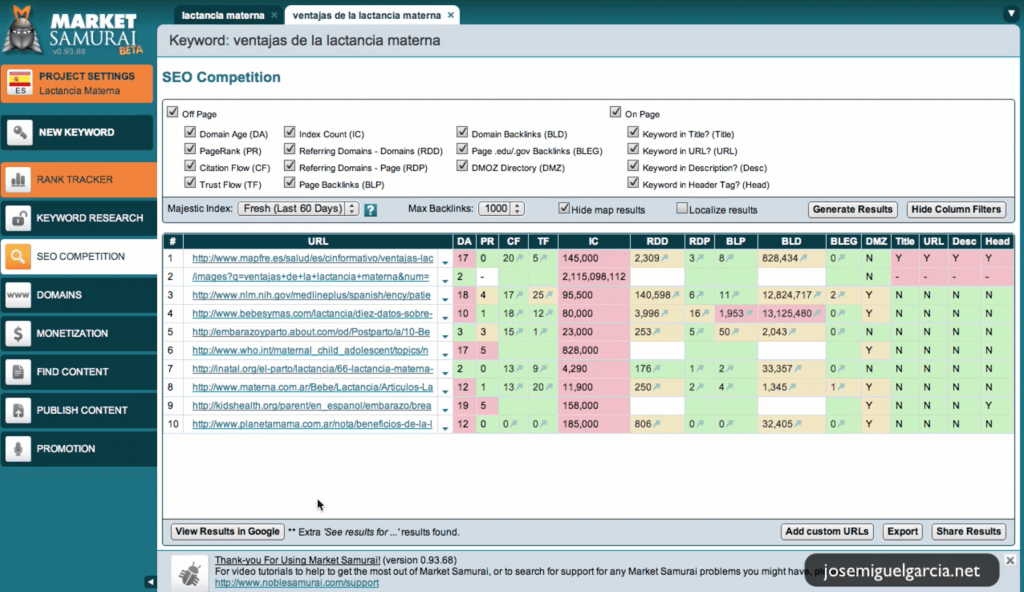
Task: Uncheck PageRank (PR)
Action: (190, 149)
